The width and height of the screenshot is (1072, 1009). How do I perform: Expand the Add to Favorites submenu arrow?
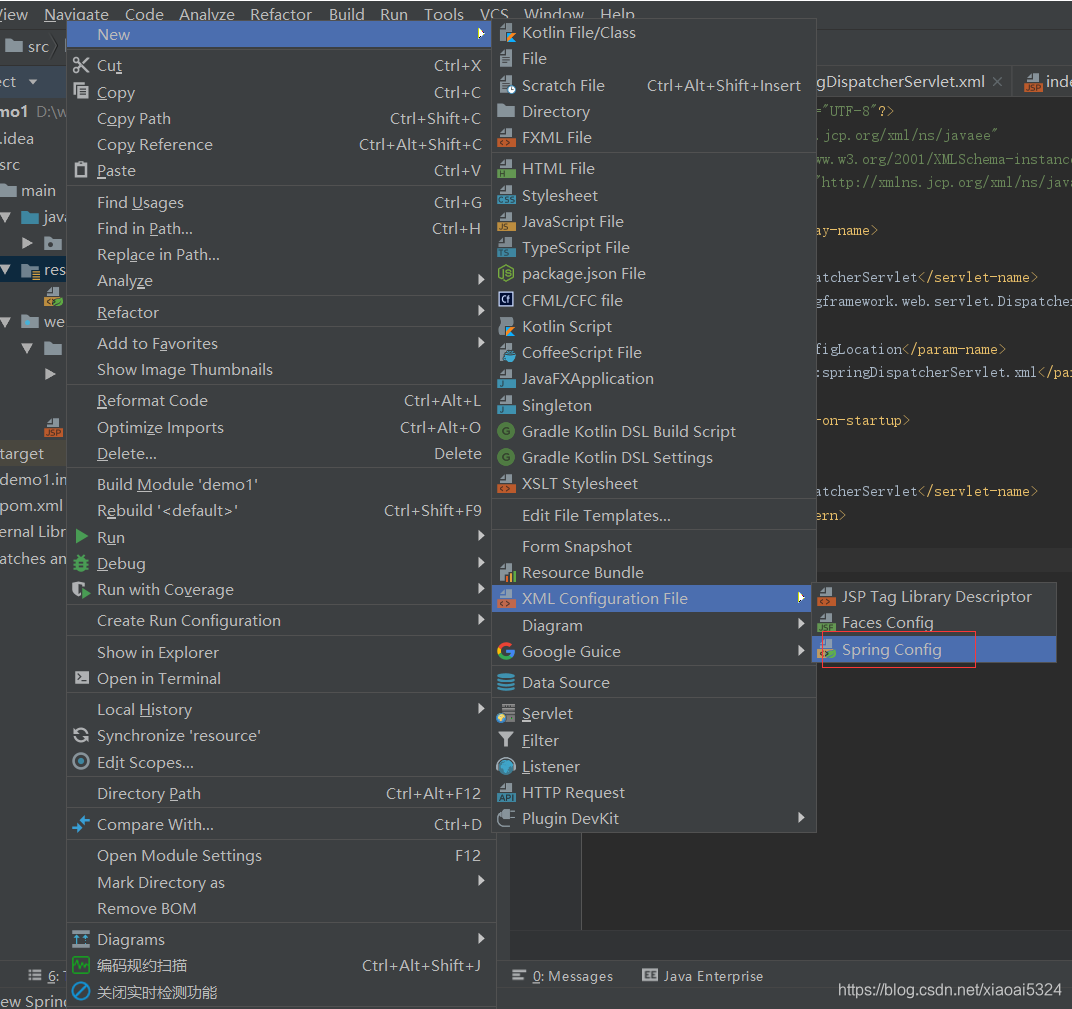pyautogui.click(x=481, y=342)
